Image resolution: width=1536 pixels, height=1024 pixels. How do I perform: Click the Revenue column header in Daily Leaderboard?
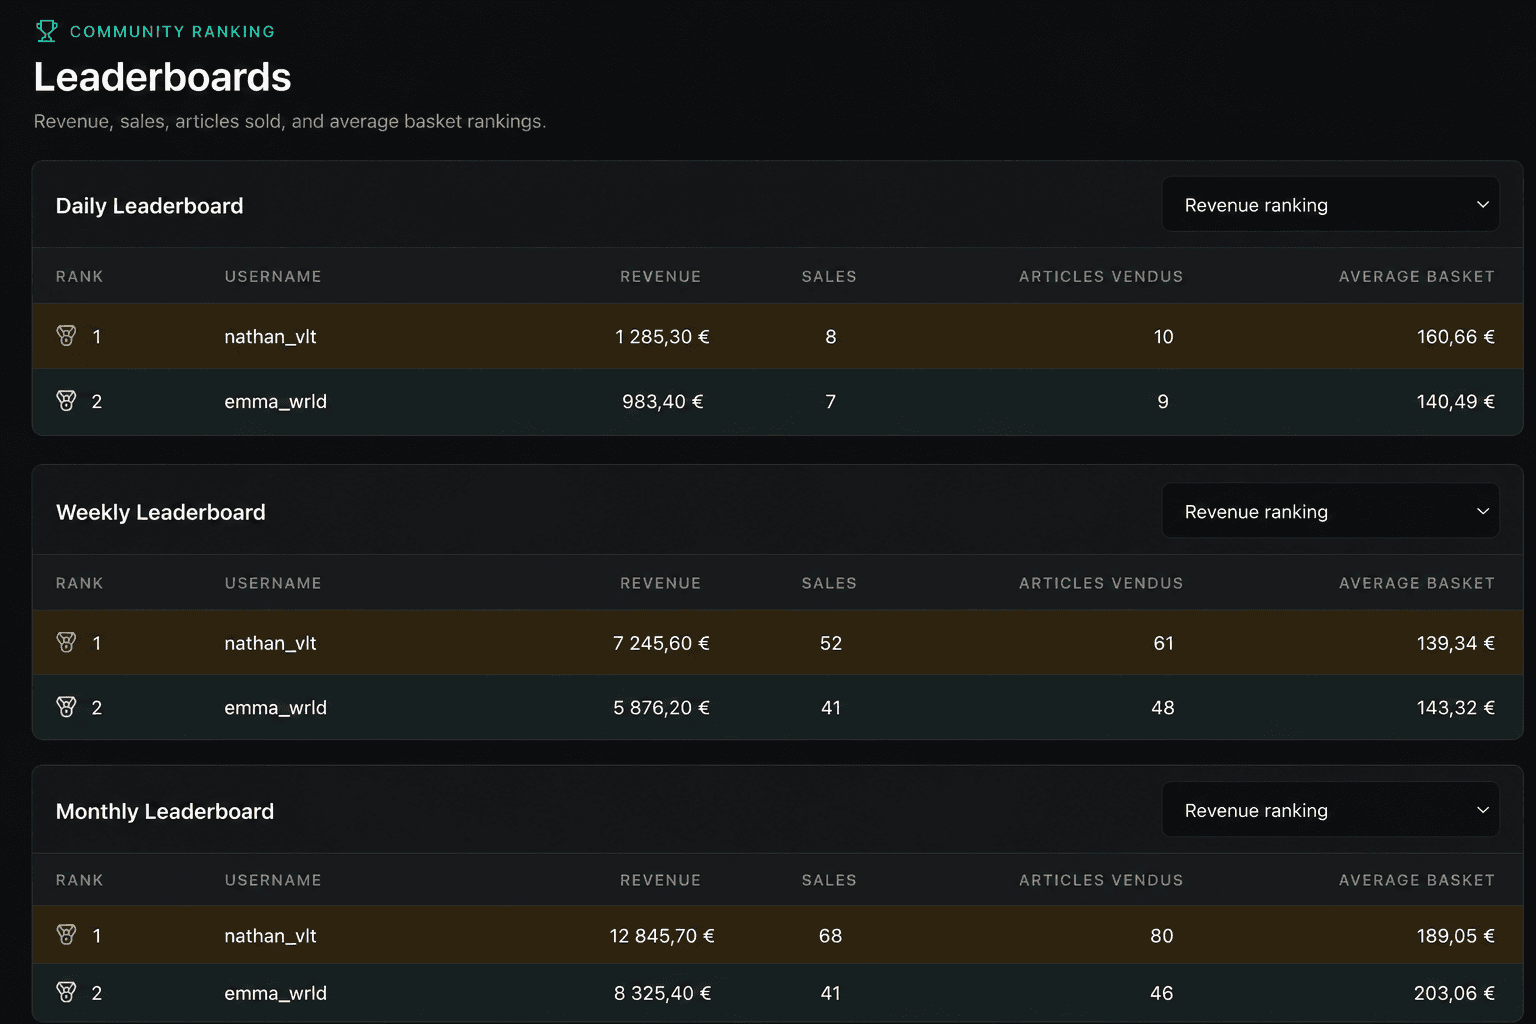click(660, 276)
